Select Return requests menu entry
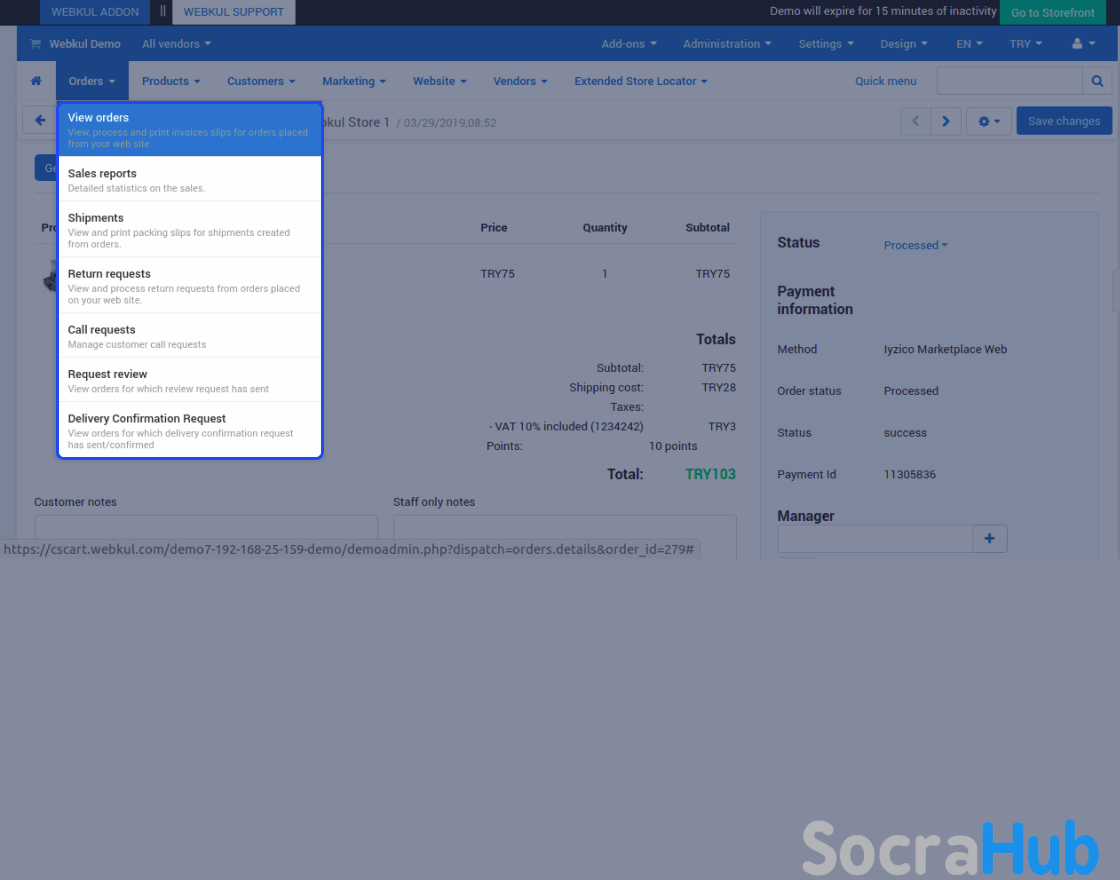The height and width of the screenshot is (880, 1120). point(190,286)
